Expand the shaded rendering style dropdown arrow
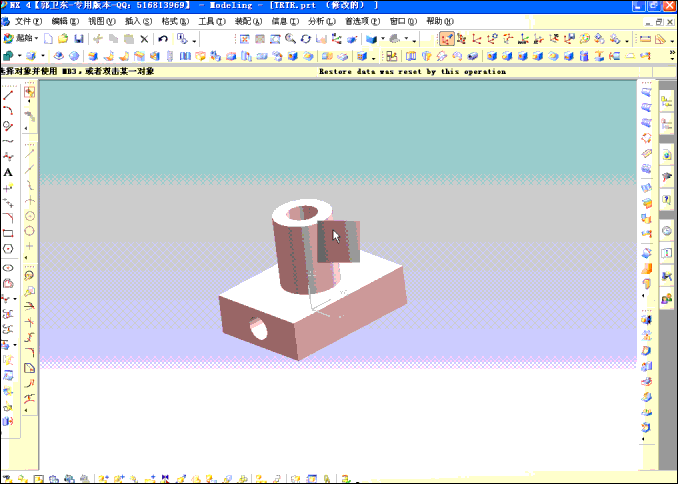The width and height of the screenshot is (678, 484). click(x=383, y=39)
